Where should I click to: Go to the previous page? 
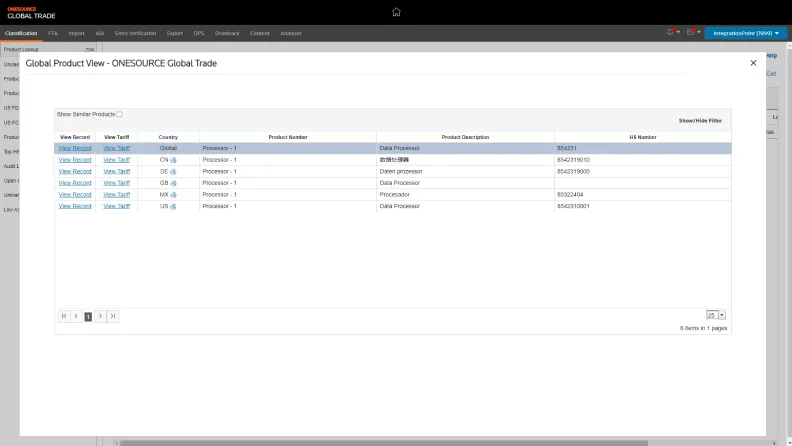point(76,316)
